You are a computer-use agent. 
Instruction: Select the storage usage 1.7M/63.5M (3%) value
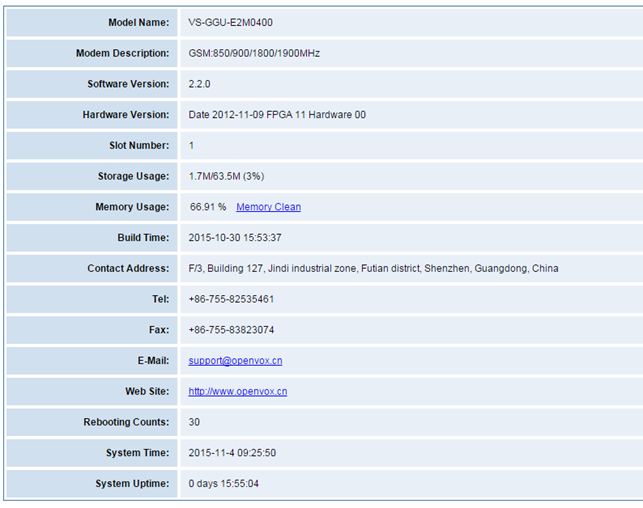point(226,176)
